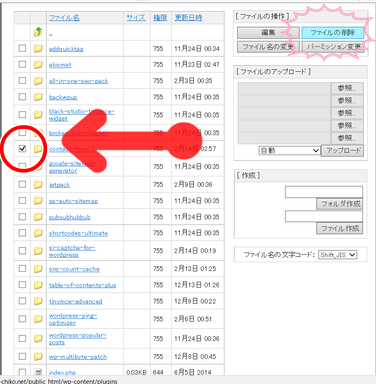
Task: Click the pubsubhubbub folder icon
Action: pos(38,217)
